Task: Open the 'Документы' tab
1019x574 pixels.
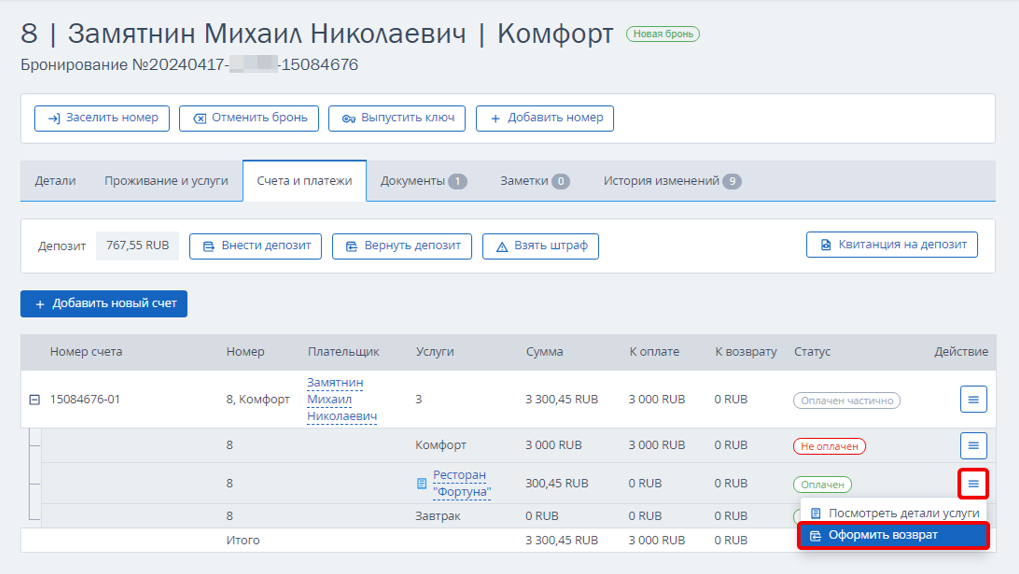Action: [x=423, y=181]
